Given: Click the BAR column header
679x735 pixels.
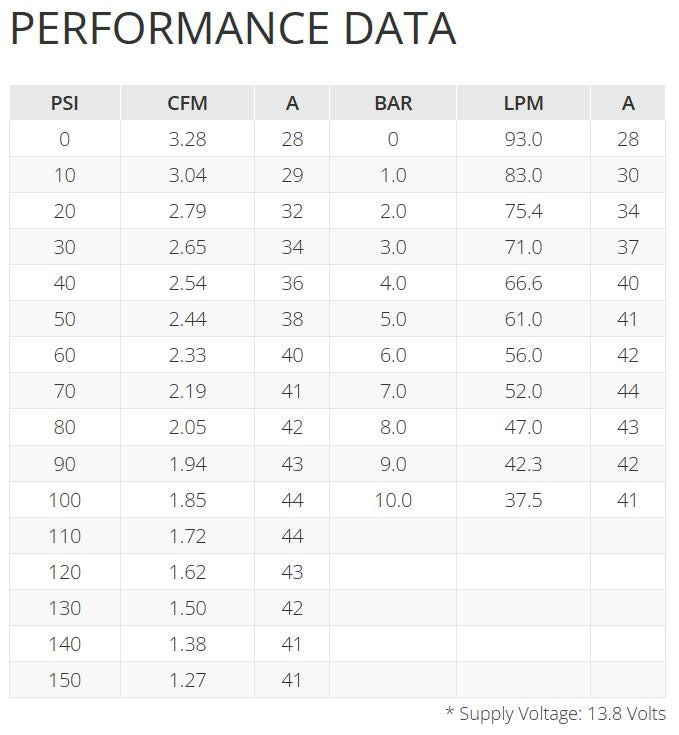Looking at the screenshot, I should click(x=393, y=103).
